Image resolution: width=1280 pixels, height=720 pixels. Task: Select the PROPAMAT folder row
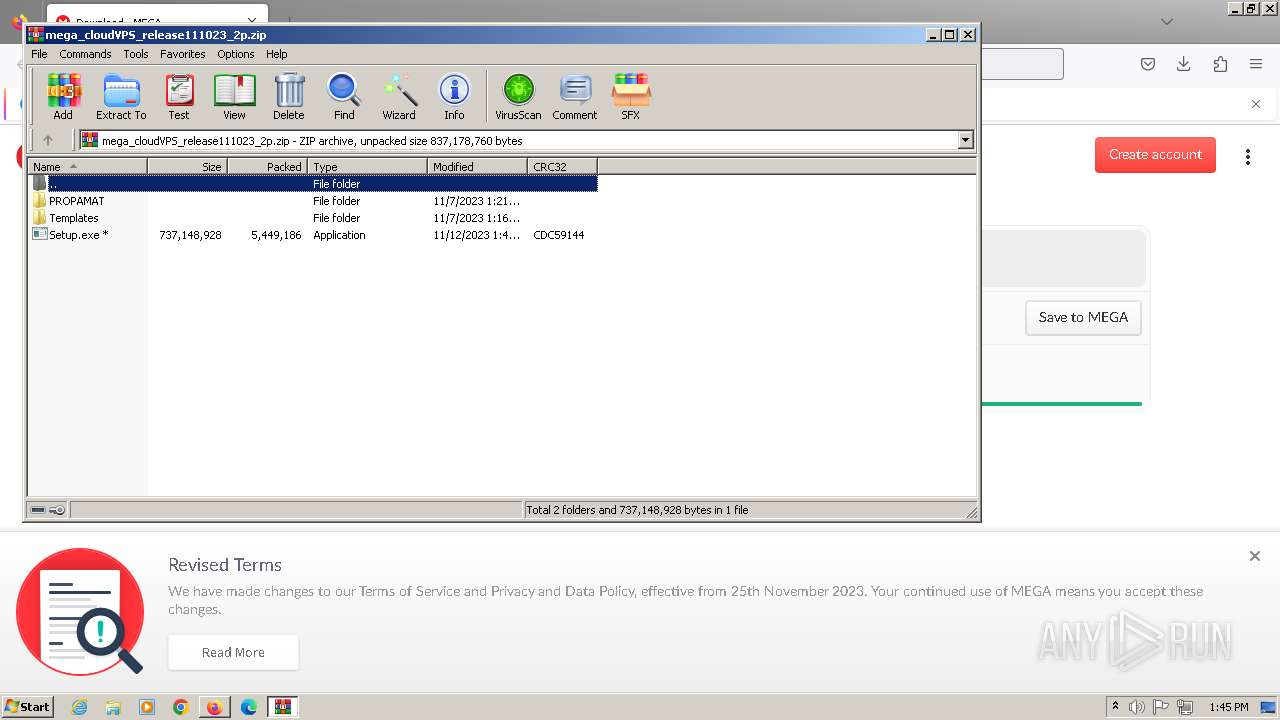[x=312, y=201]
